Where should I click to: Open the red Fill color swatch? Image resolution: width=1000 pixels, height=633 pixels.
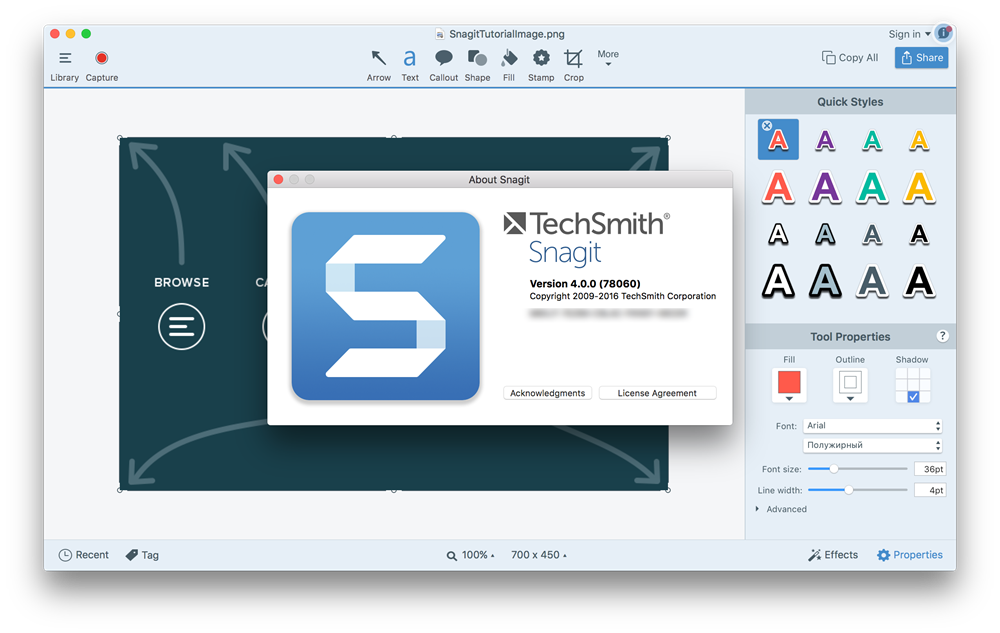tap(789, 385)
